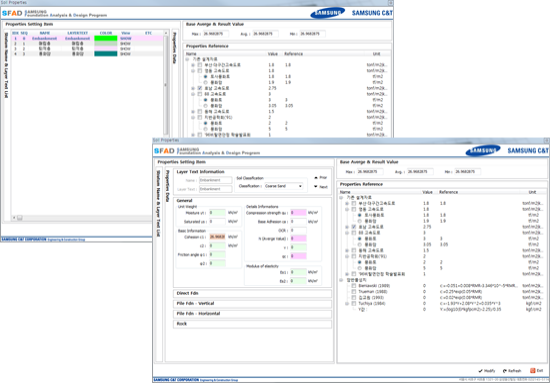The image size is (551, 387).
Task: Expand the Pile Fdn - Vertical section
Action: coord(252,303)
